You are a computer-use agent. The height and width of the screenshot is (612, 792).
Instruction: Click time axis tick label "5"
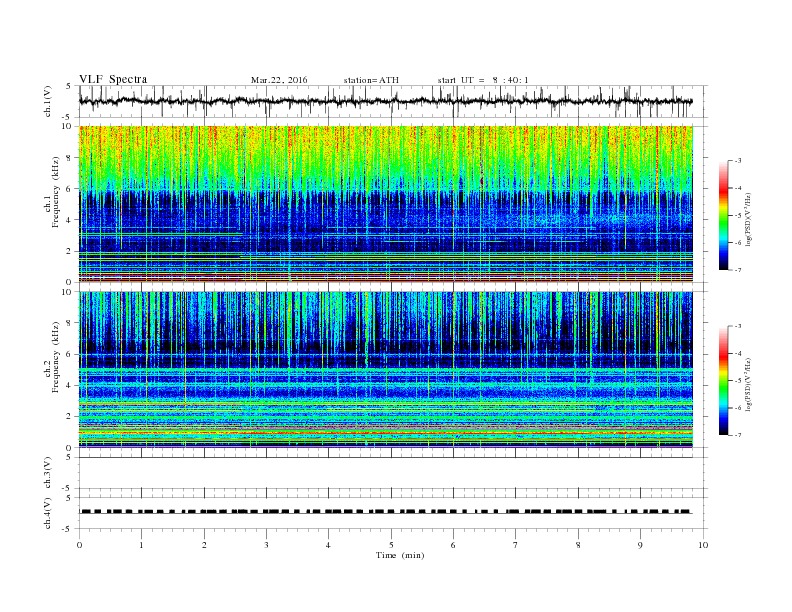click(391, 545)
